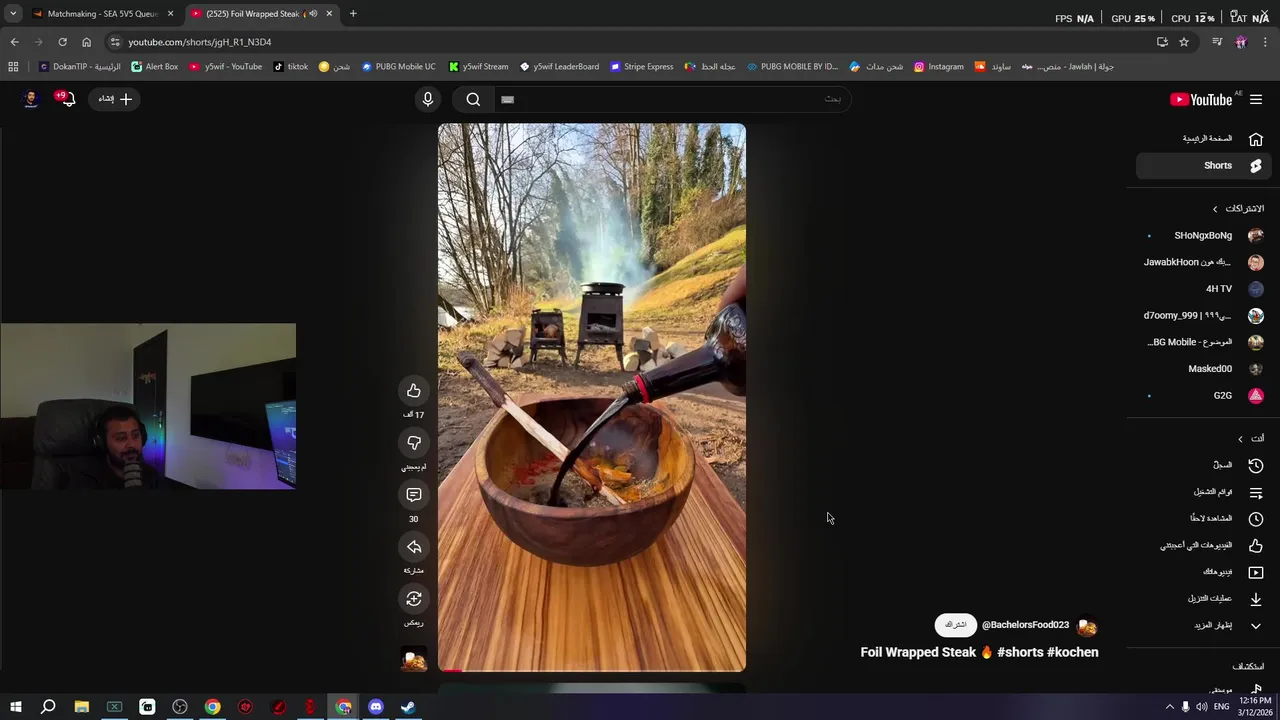
Task: Open Downloads in sidebar
Action: [x=1204, y=599]
